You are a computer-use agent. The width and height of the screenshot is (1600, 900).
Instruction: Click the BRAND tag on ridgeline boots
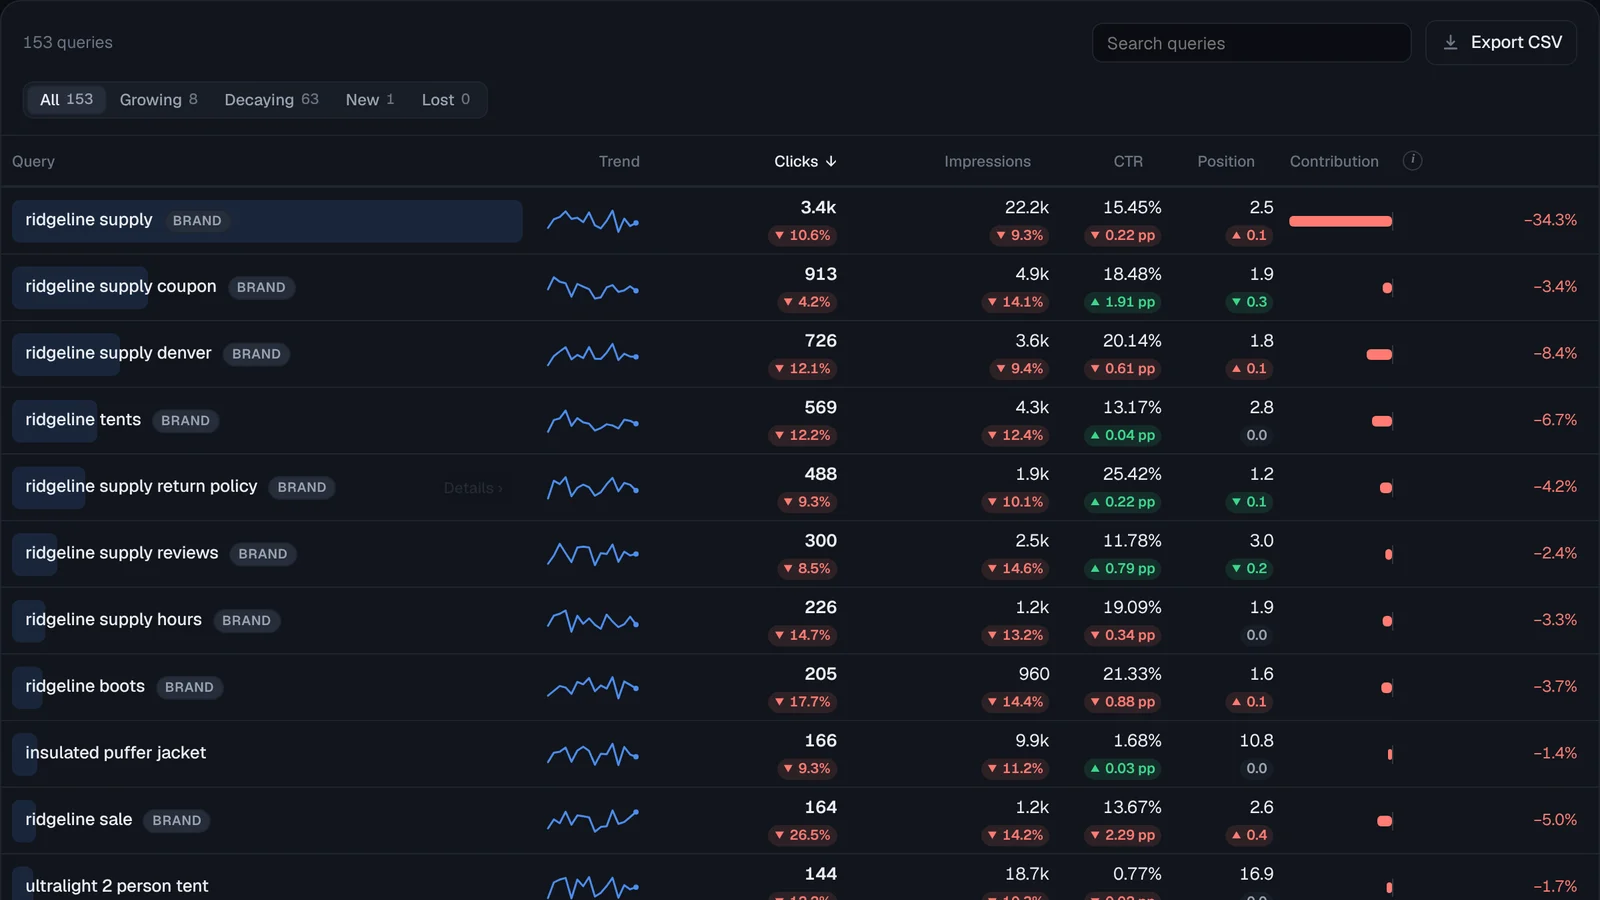189,687
